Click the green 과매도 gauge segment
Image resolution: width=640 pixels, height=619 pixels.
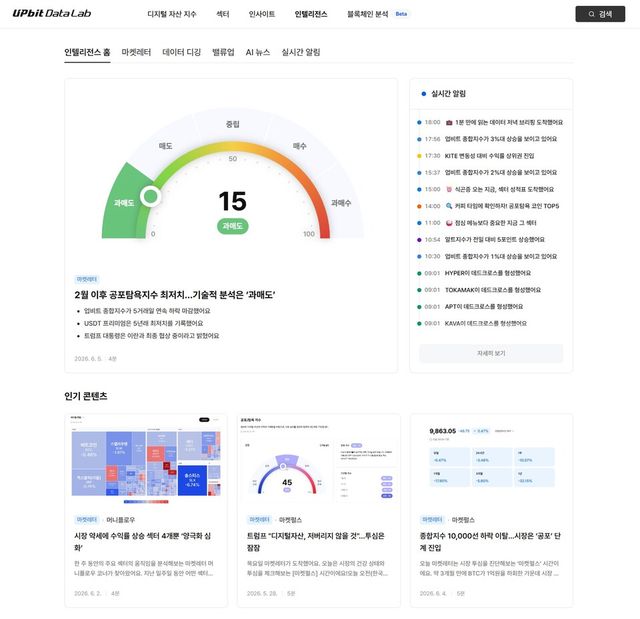[122, 203]
